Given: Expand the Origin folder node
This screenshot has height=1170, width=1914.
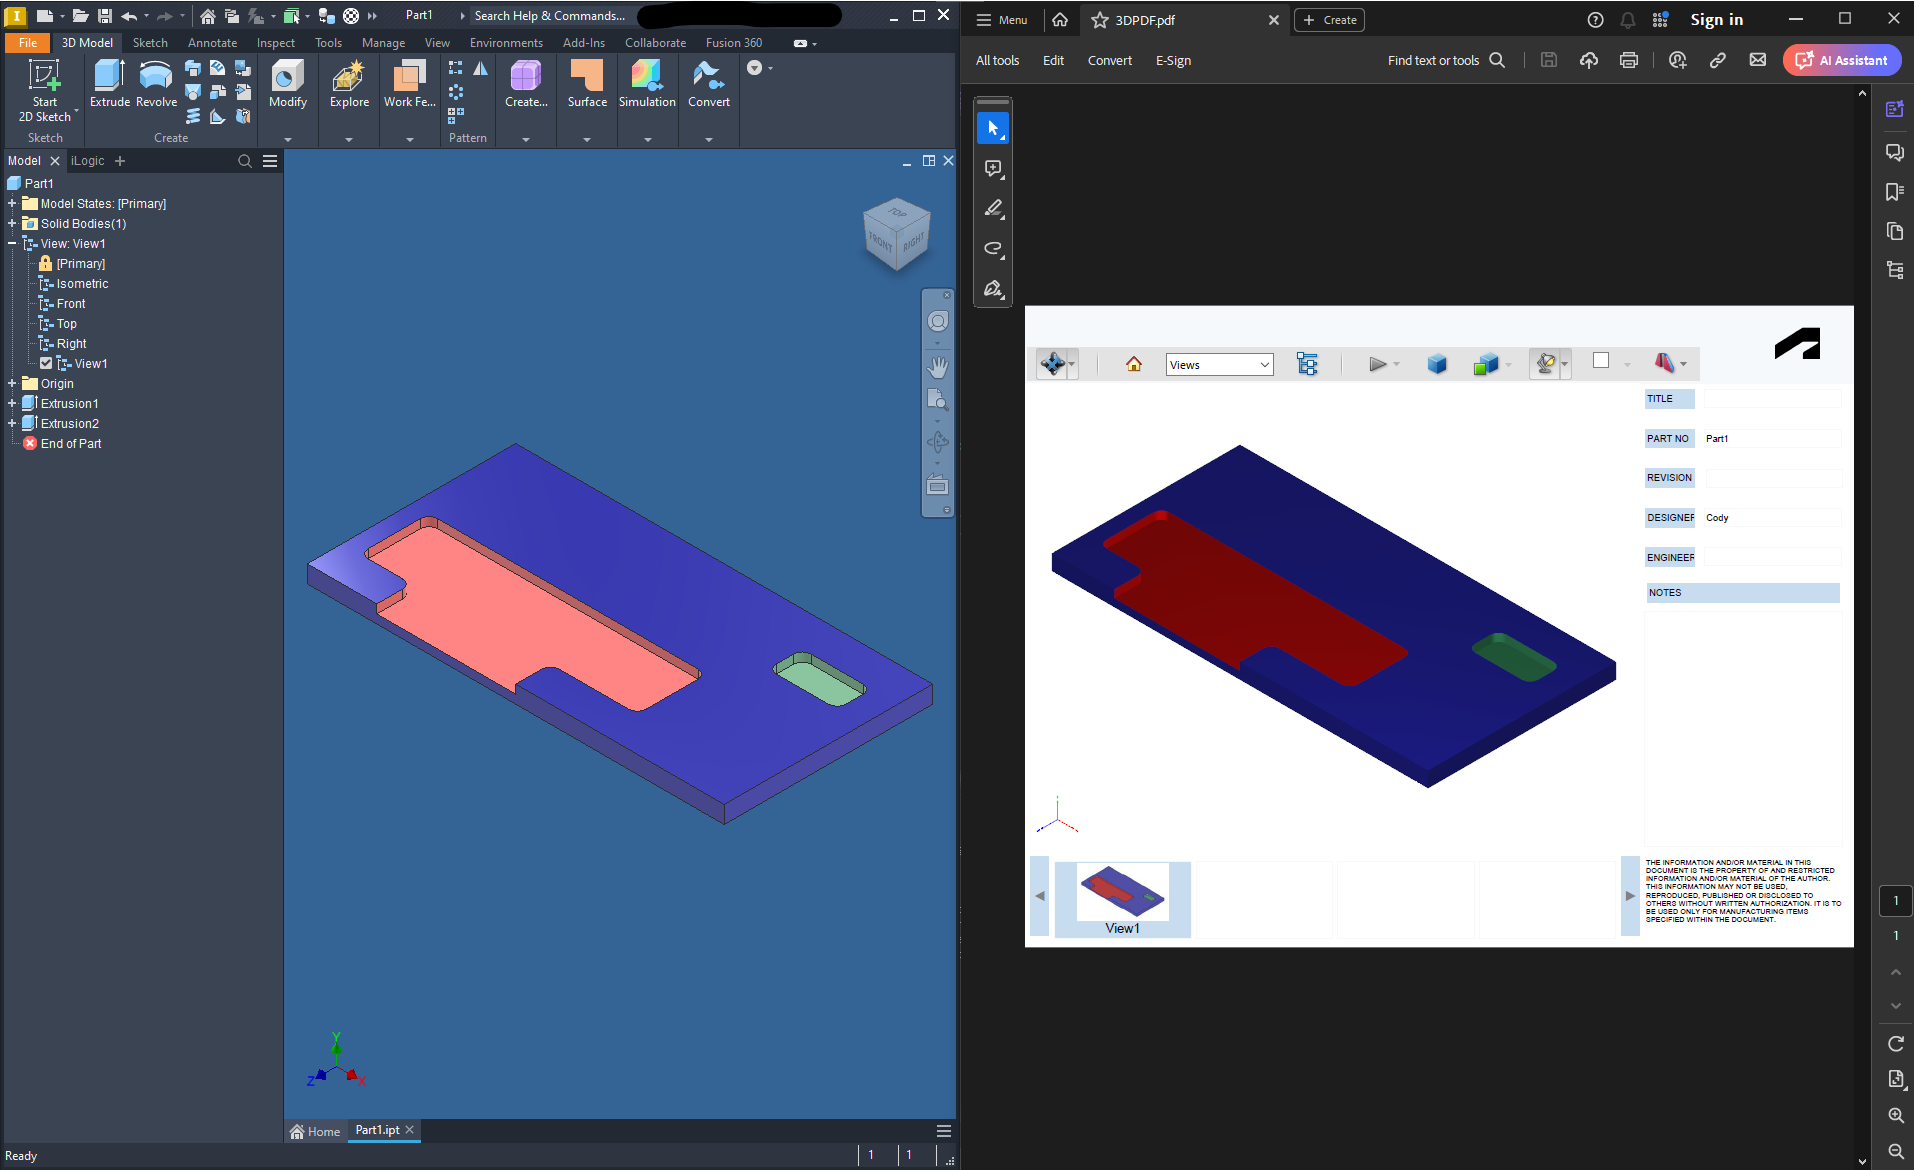Looking at the screenshot, I should pyautogui.click(x=12, y=383).
